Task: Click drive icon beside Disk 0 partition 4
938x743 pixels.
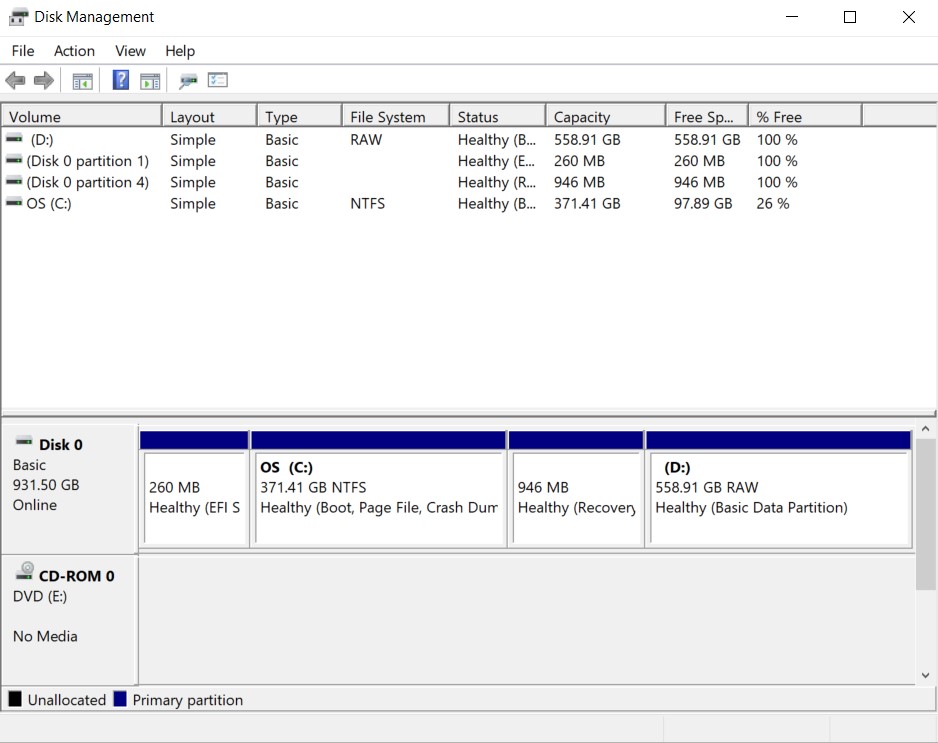Action: (14, 181)
